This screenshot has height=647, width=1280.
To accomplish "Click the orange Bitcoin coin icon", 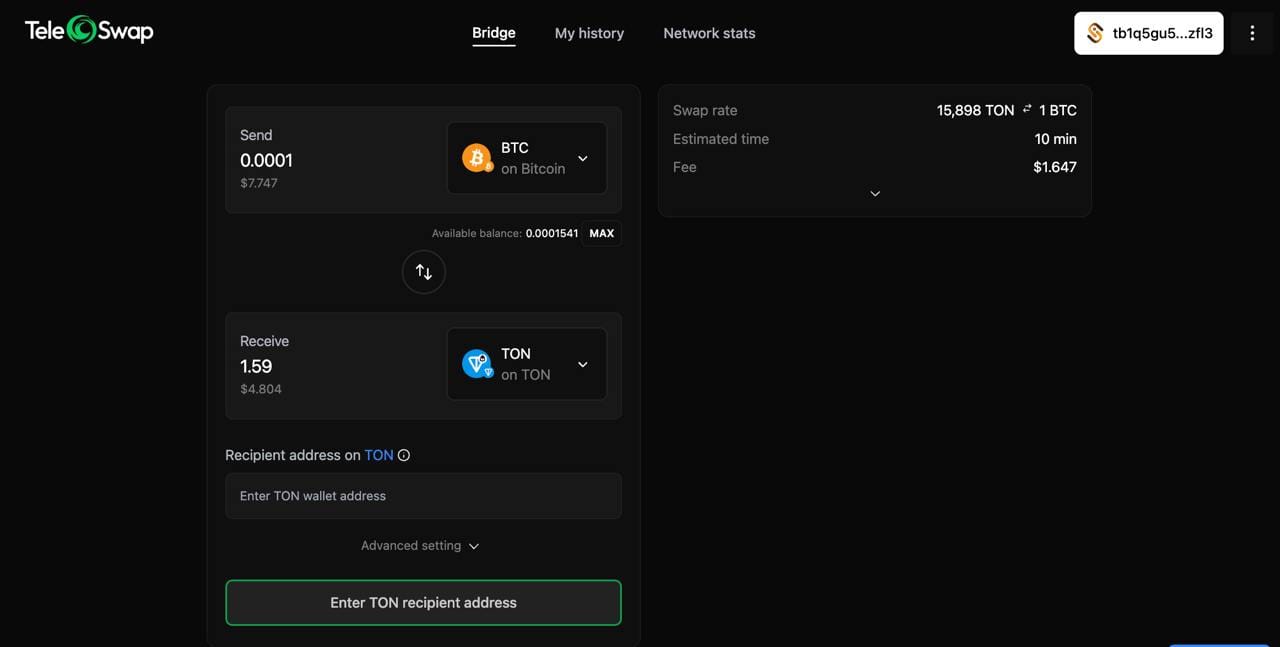I will (477, 158).
